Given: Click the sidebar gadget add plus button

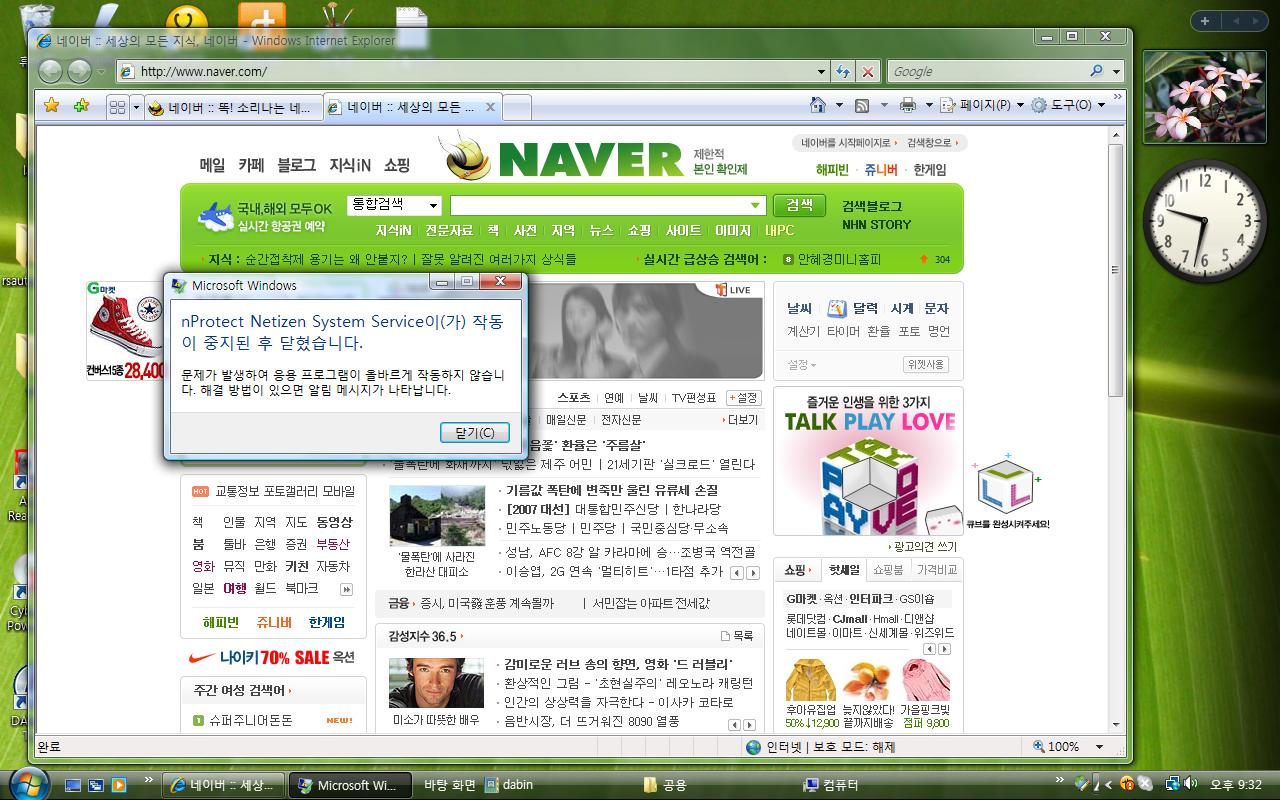Looking at the screenshot, I should (x=1205, y=21).
